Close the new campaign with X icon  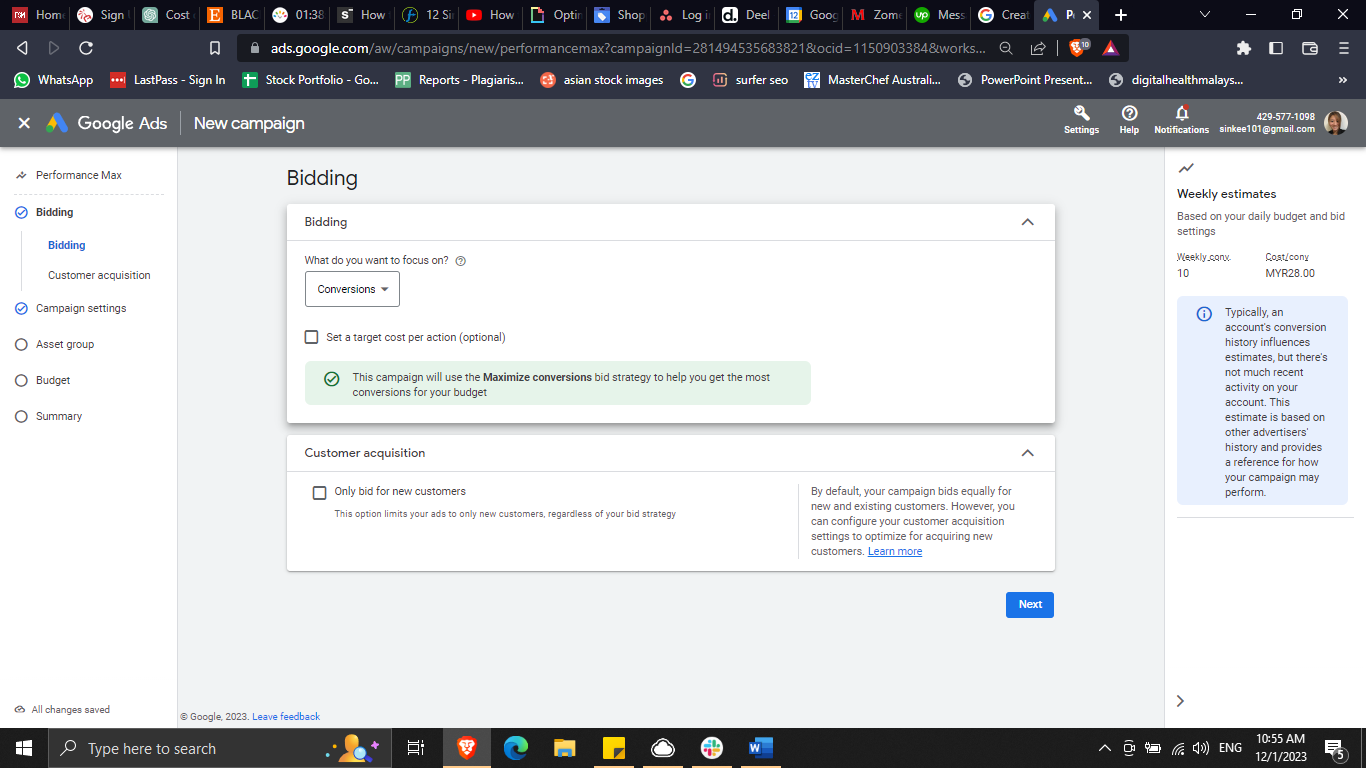(x=24, y=123)
